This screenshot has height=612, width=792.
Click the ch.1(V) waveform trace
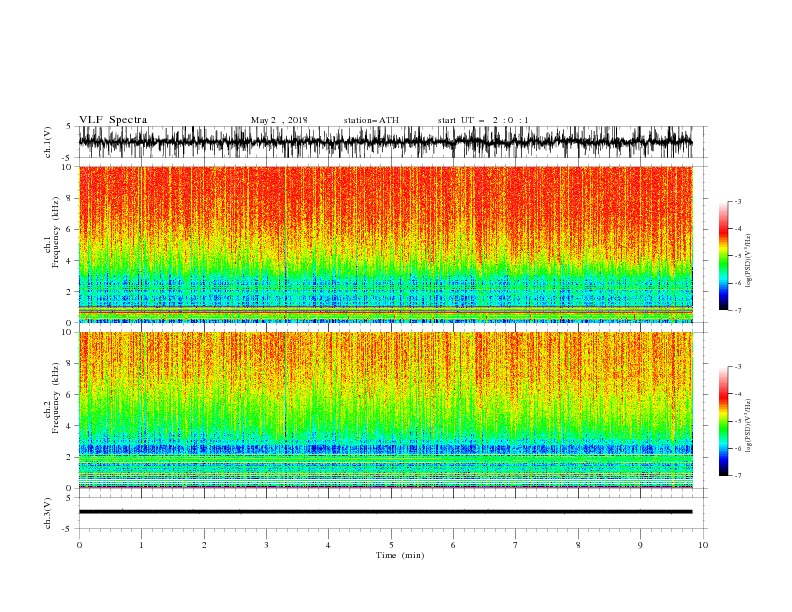pos(385,142)
